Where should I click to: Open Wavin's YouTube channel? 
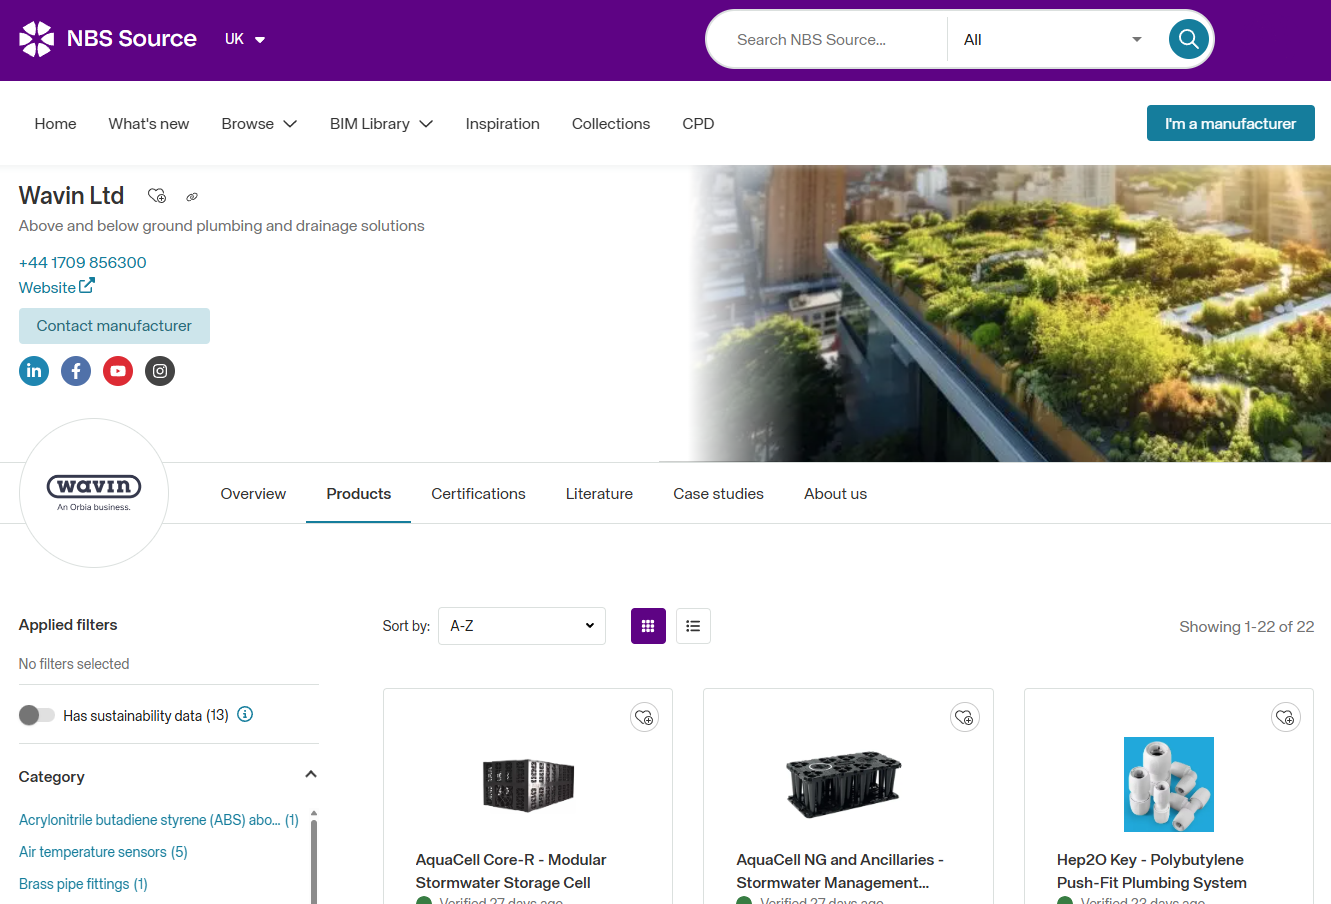(x=118, y=371)
